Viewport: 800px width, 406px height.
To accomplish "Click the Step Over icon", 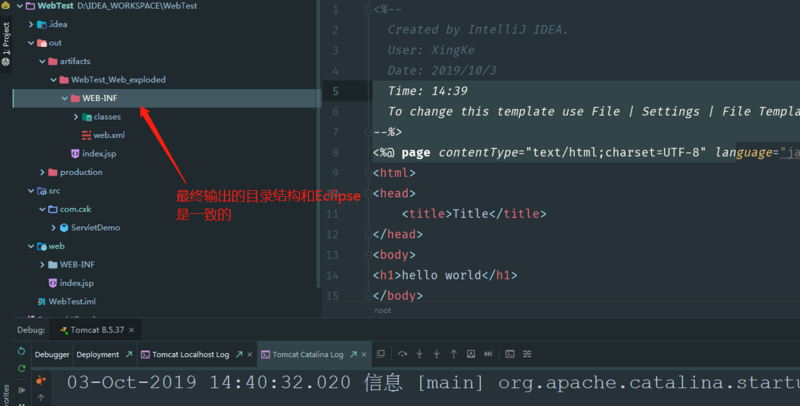I will pos(403,354).
